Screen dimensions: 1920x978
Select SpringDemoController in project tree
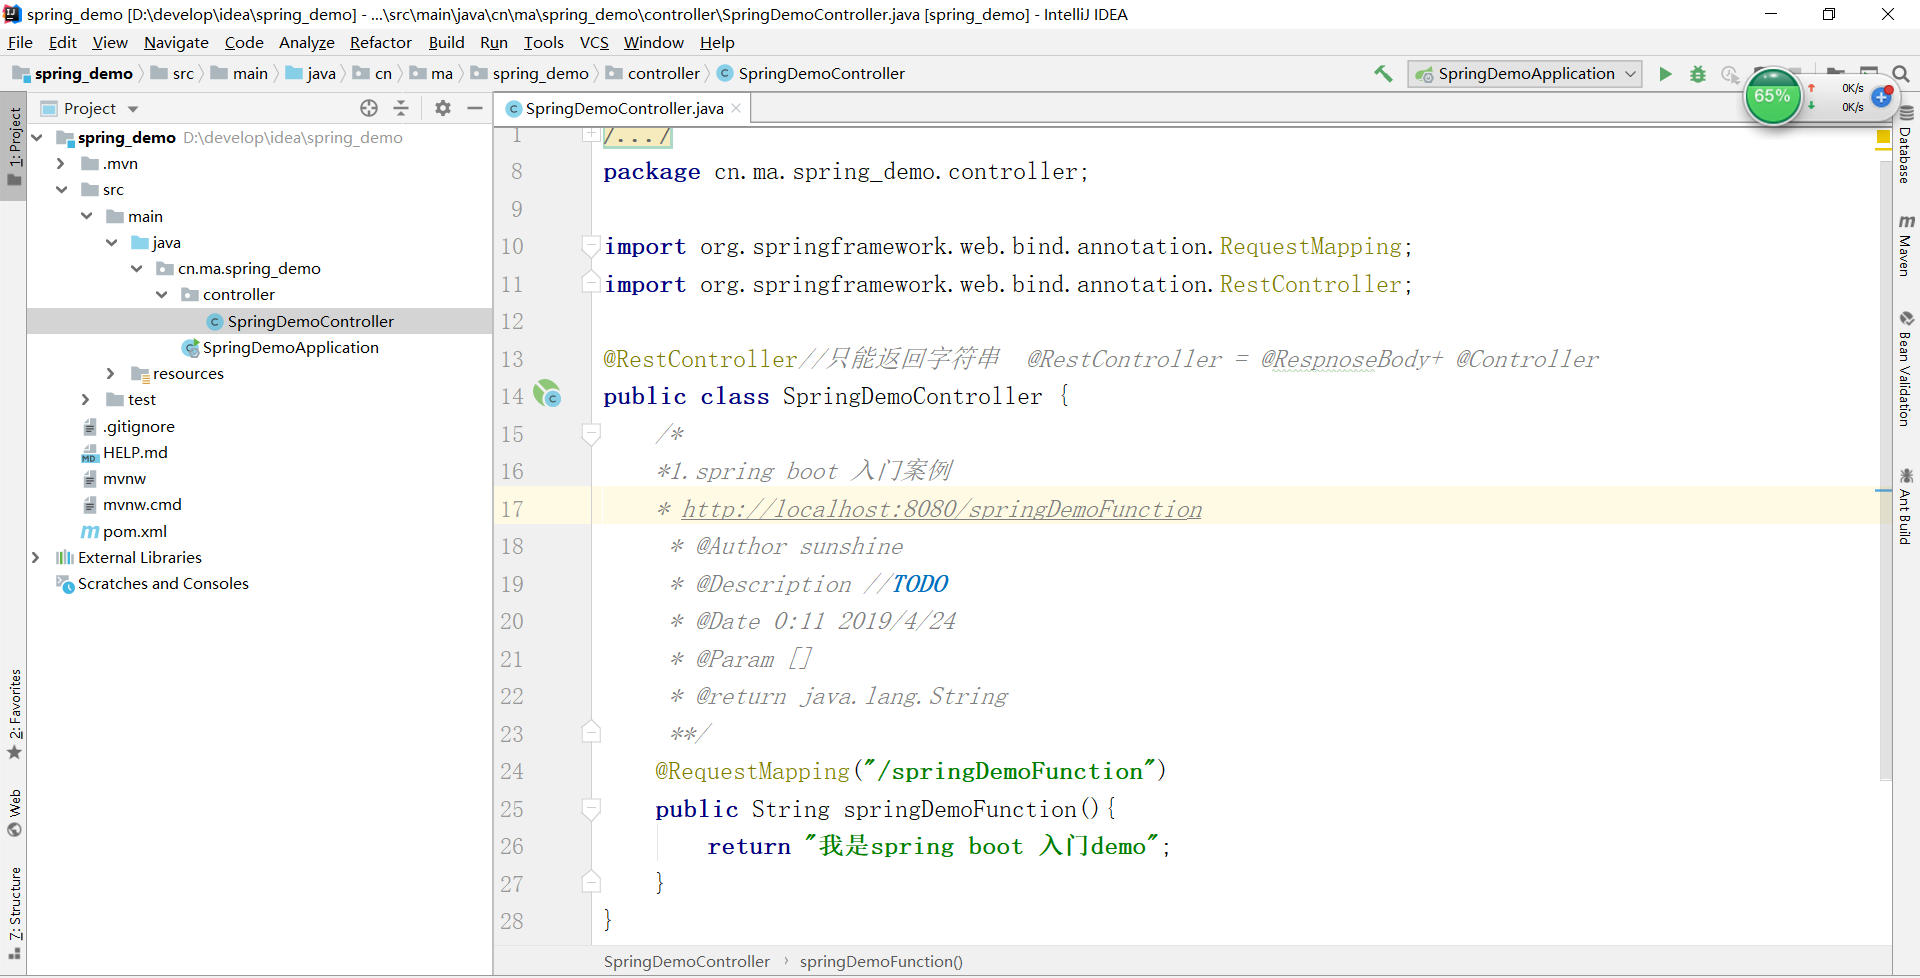pos(310,321)
